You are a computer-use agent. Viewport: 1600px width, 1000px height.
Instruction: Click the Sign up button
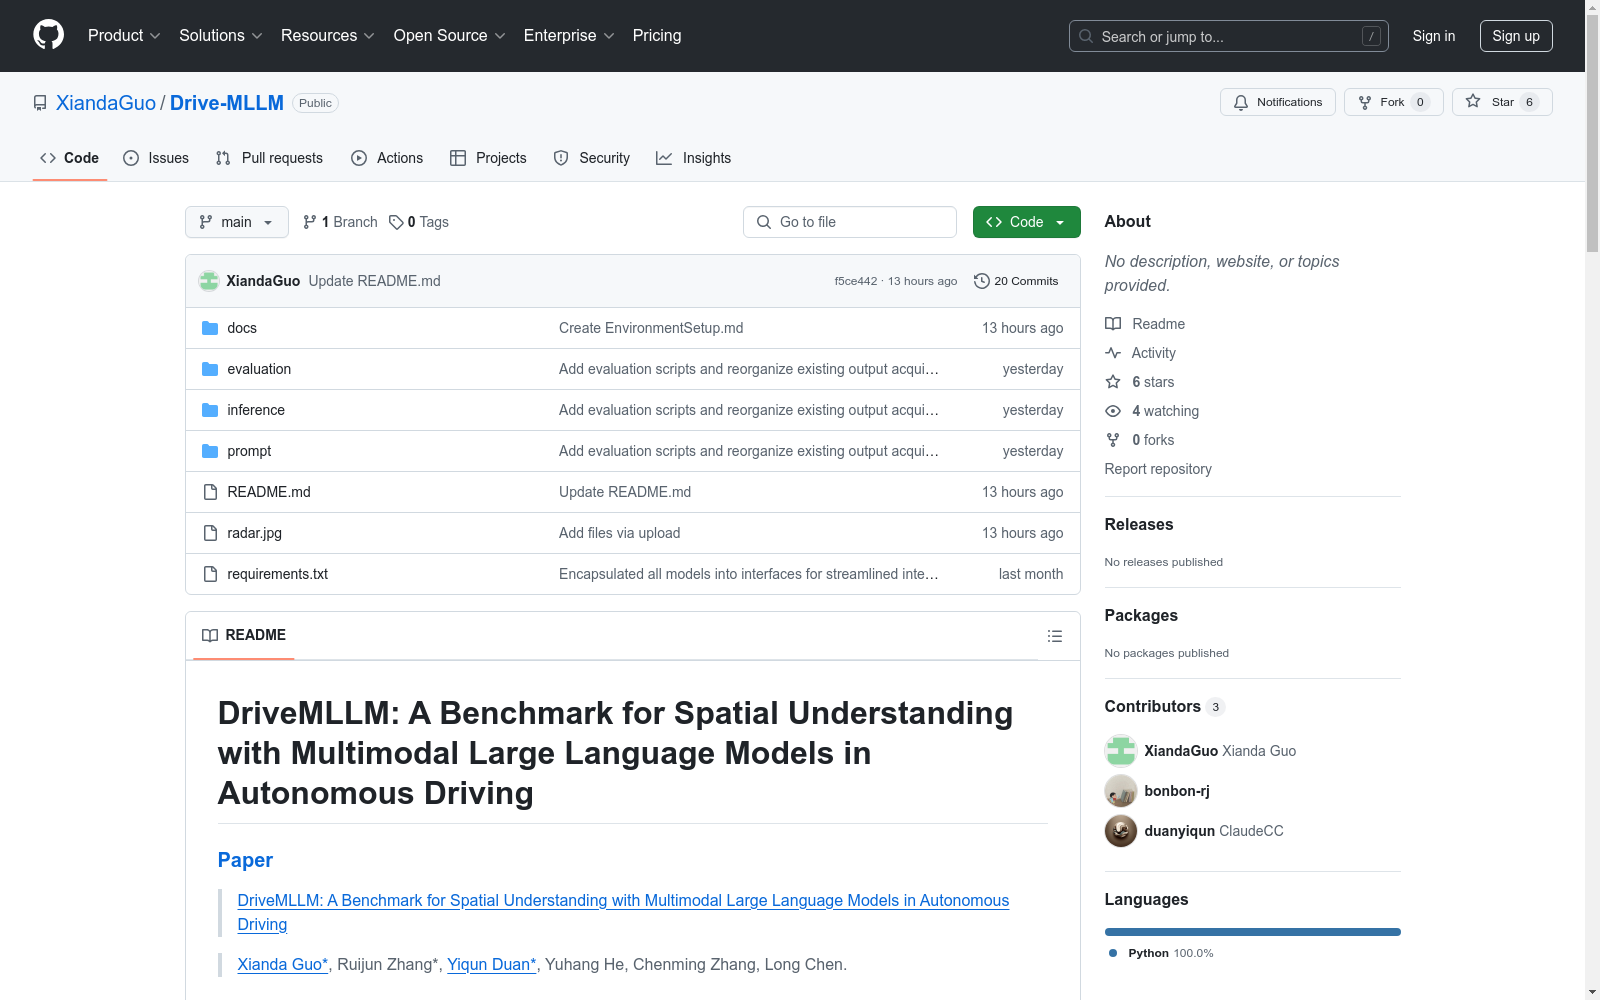click(x=1516, y=36)
